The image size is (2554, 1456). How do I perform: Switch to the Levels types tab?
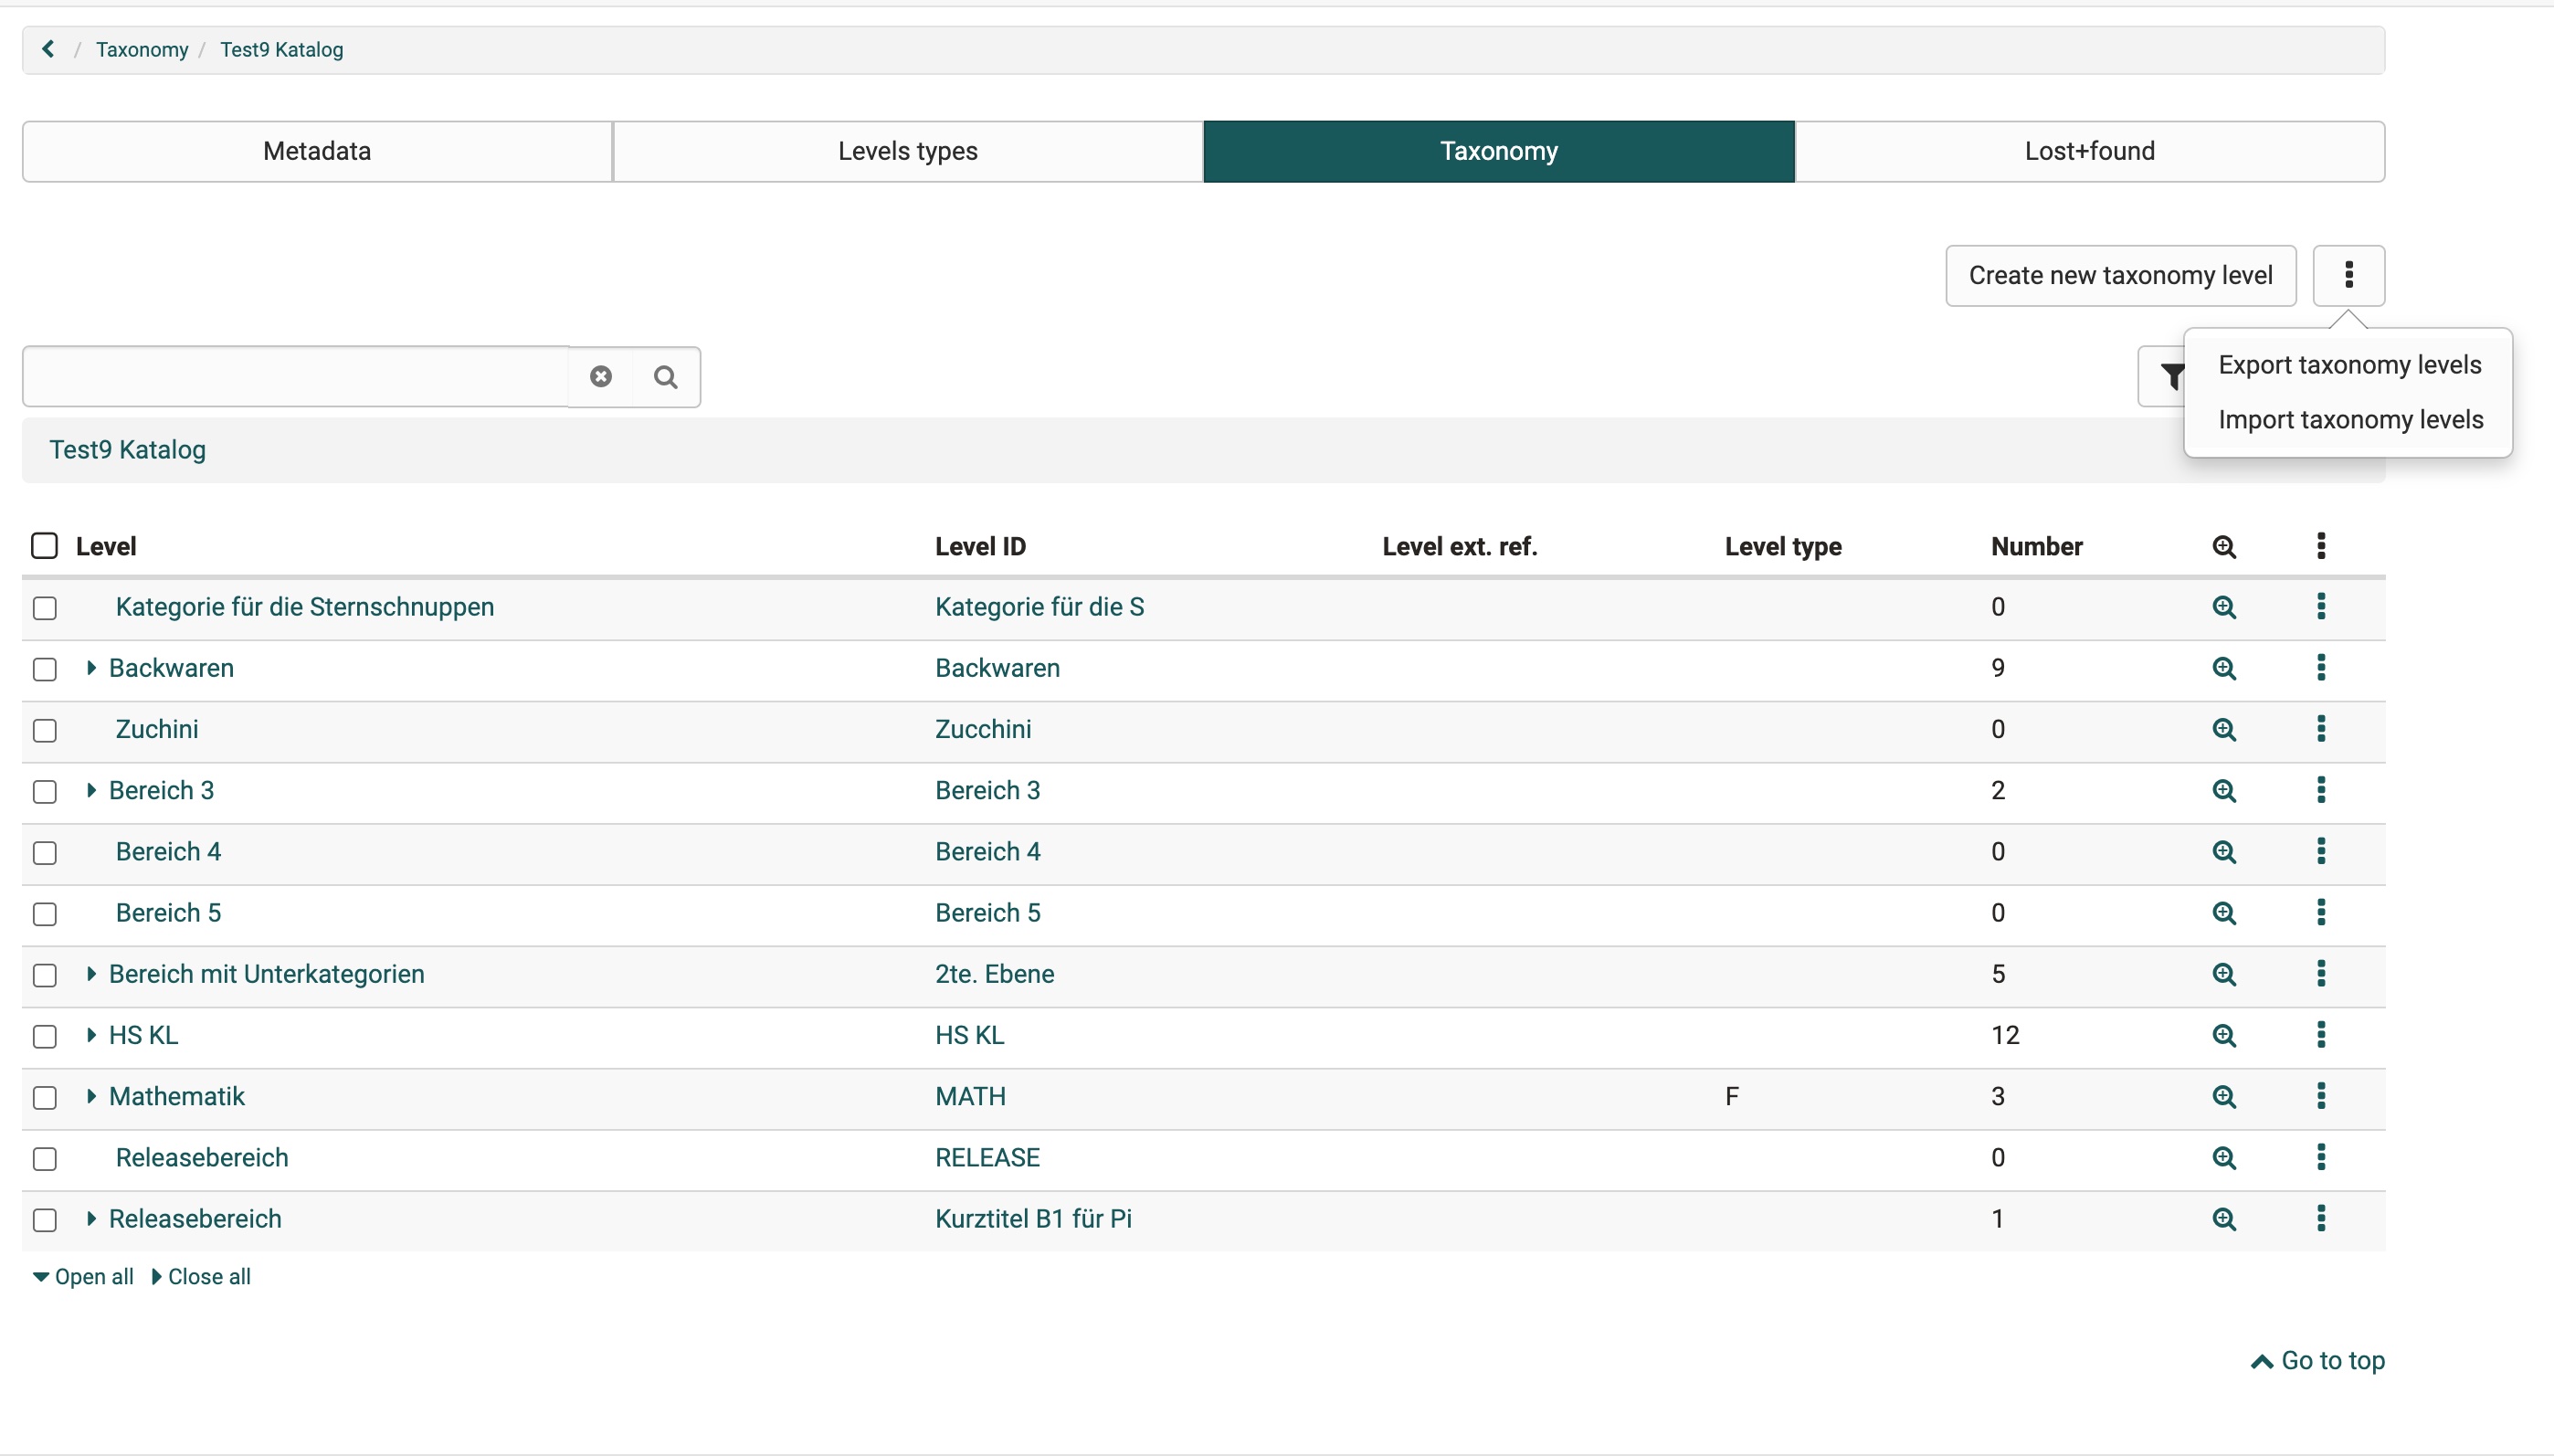click(x=908, y=151)
